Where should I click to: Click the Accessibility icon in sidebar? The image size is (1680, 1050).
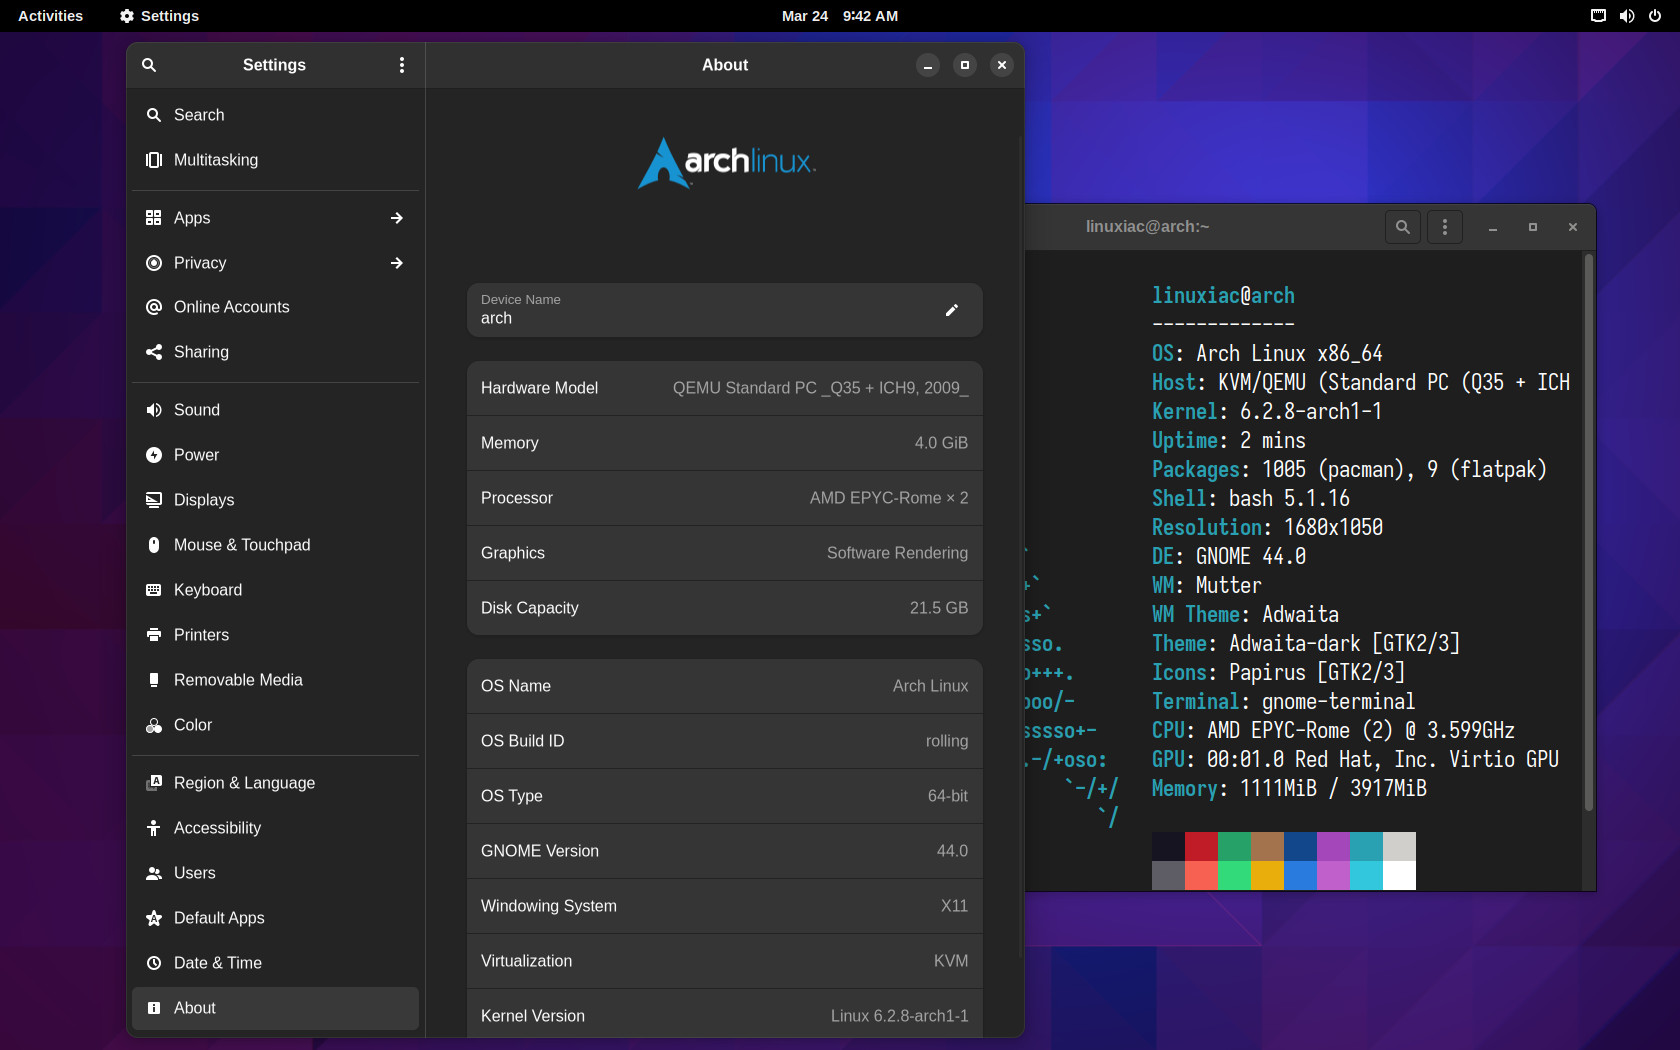coord(154,828)
